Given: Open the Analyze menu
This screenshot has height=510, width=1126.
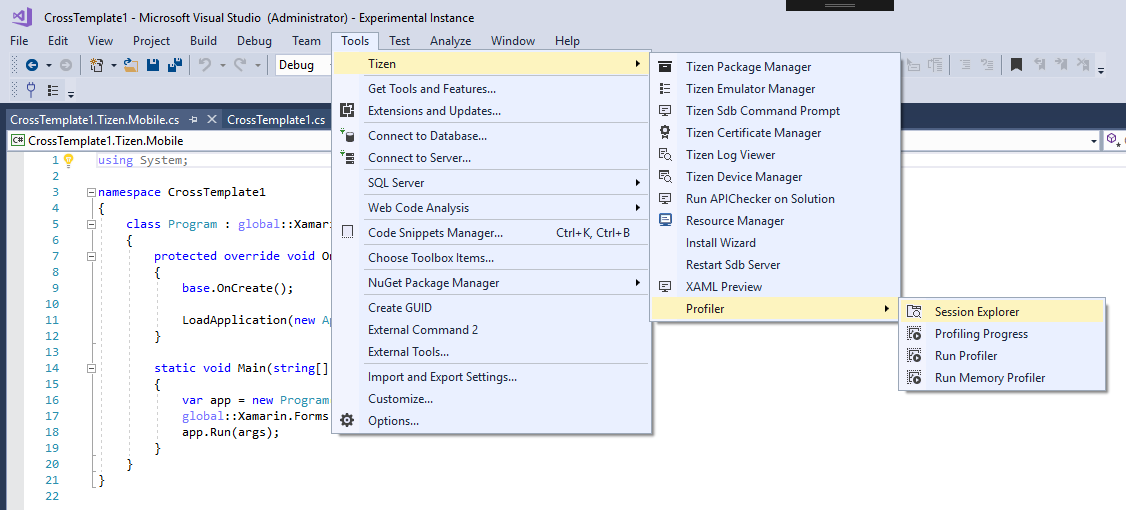Looking at the screenshot, I should coord(450,41).
